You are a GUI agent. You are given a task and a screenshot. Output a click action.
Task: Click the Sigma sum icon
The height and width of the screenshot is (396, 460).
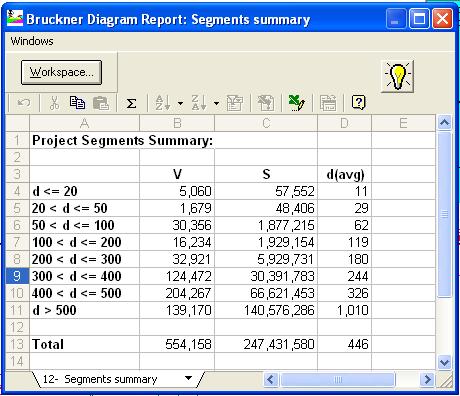coord(131,103)
